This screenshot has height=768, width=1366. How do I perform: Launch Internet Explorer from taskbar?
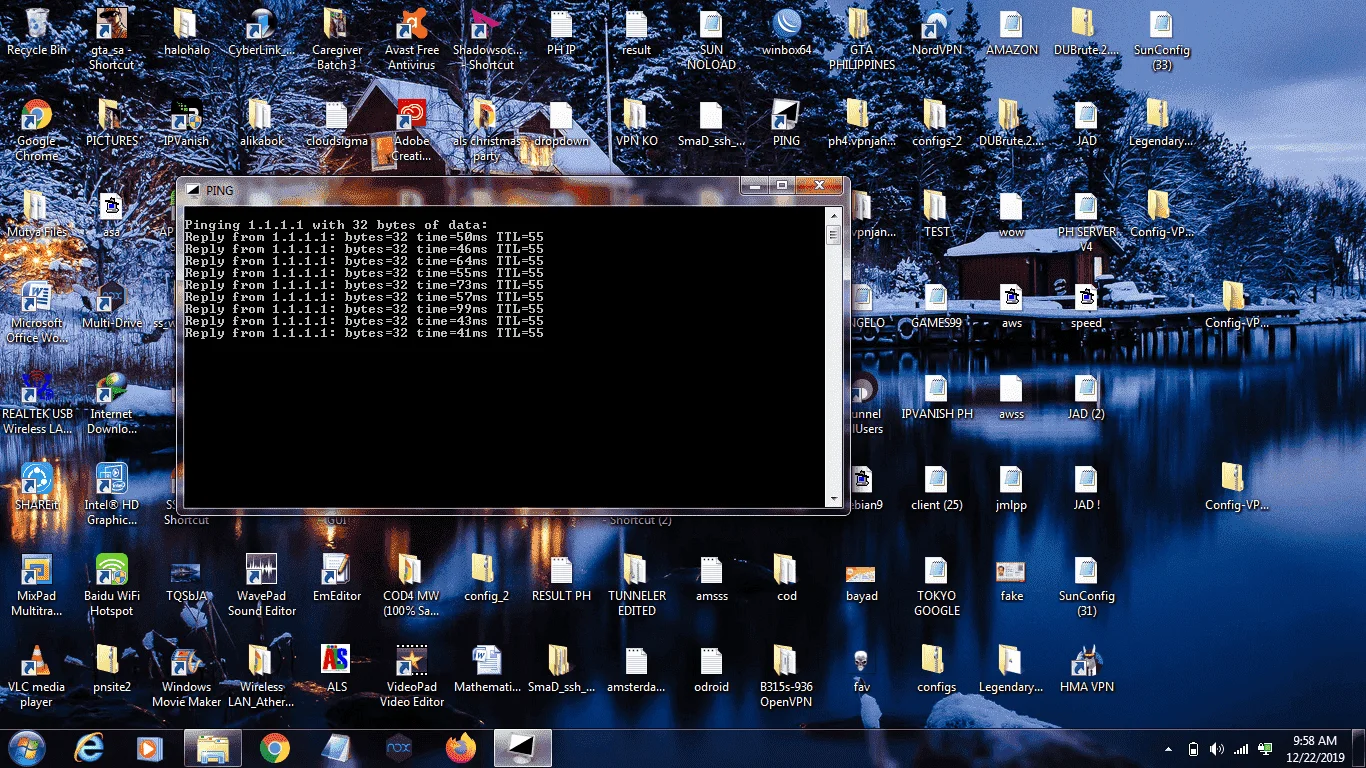coord(90,748)
